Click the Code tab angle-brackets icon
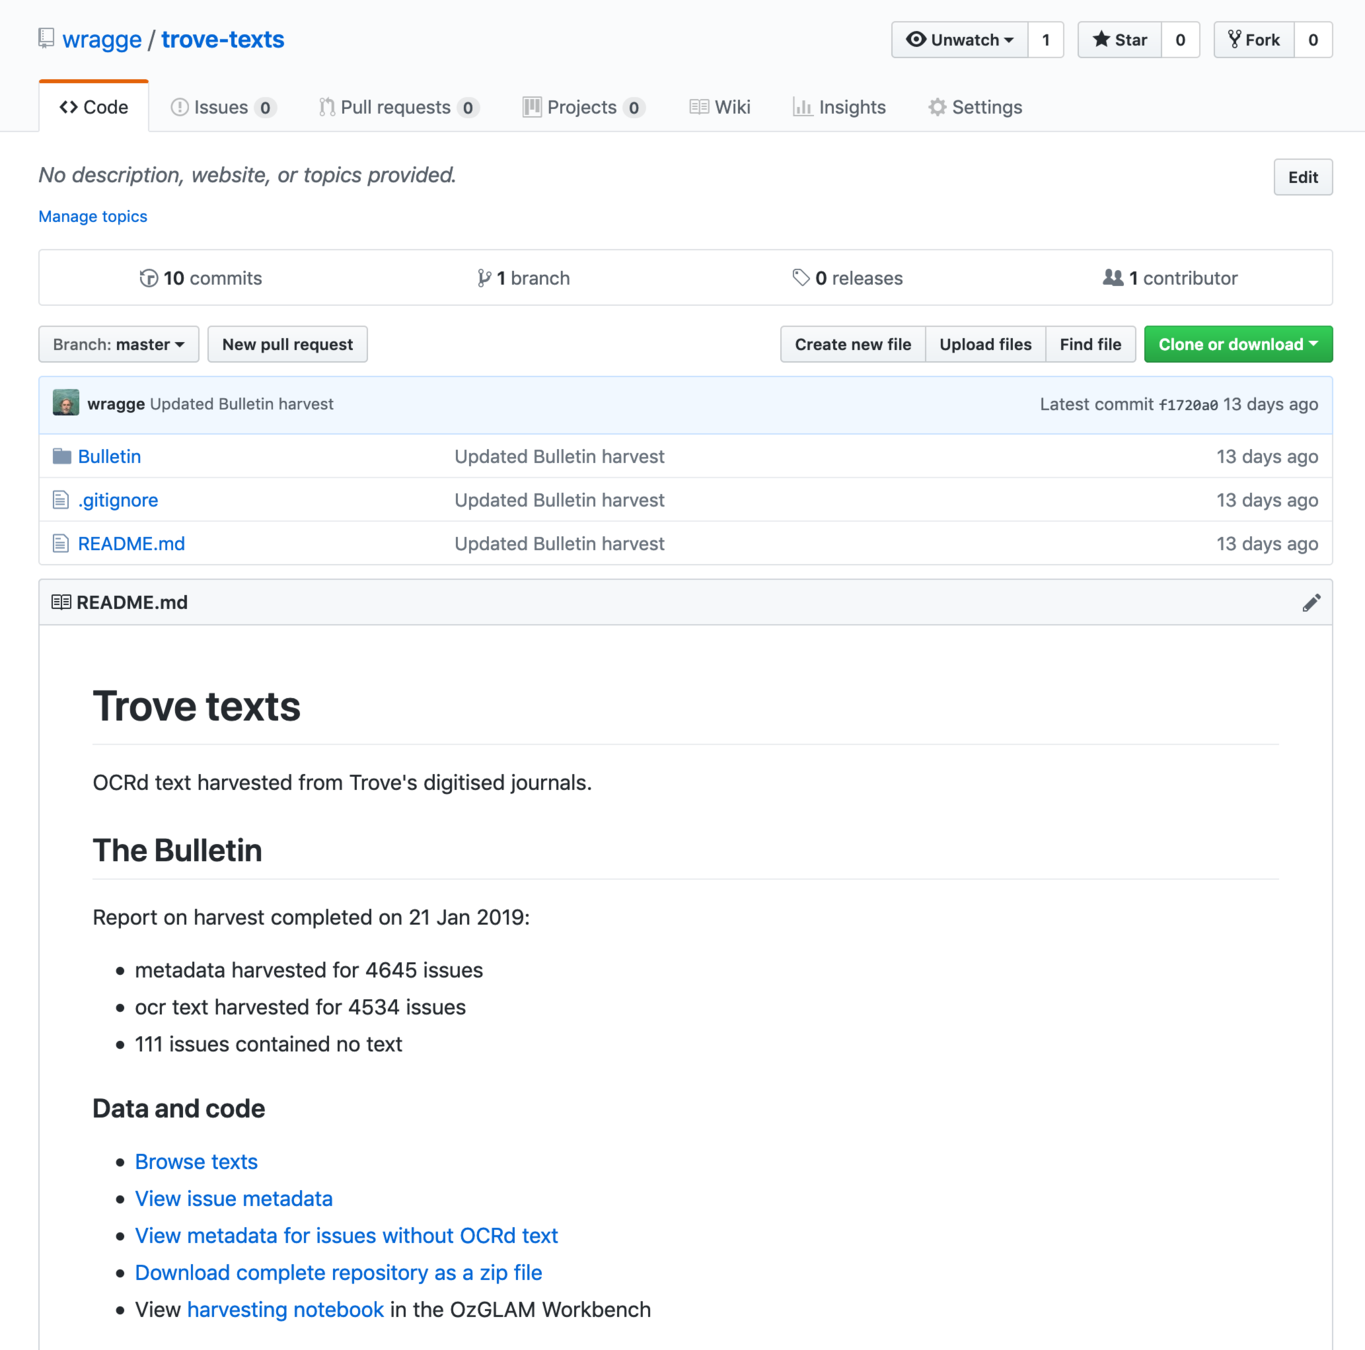The image size is (1365, 1350). coord(68,107)
